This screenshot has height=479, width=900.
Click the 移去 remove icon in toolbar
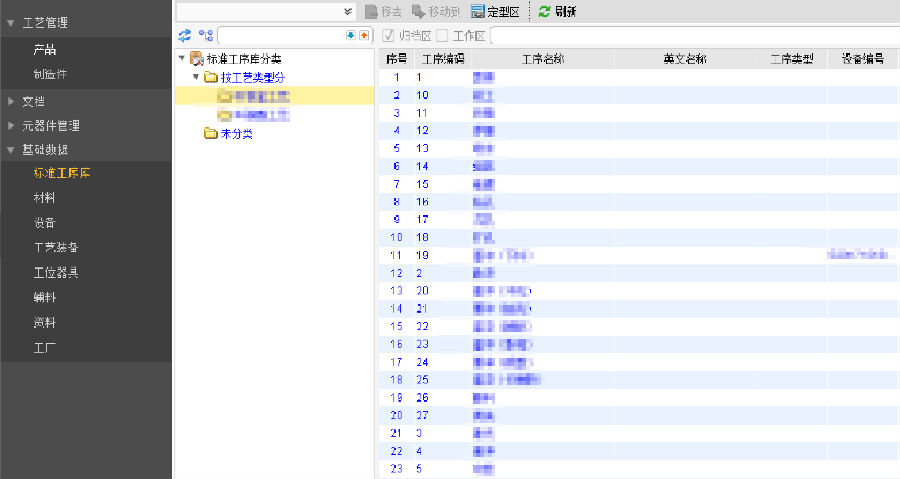click(x=371, y=12)
